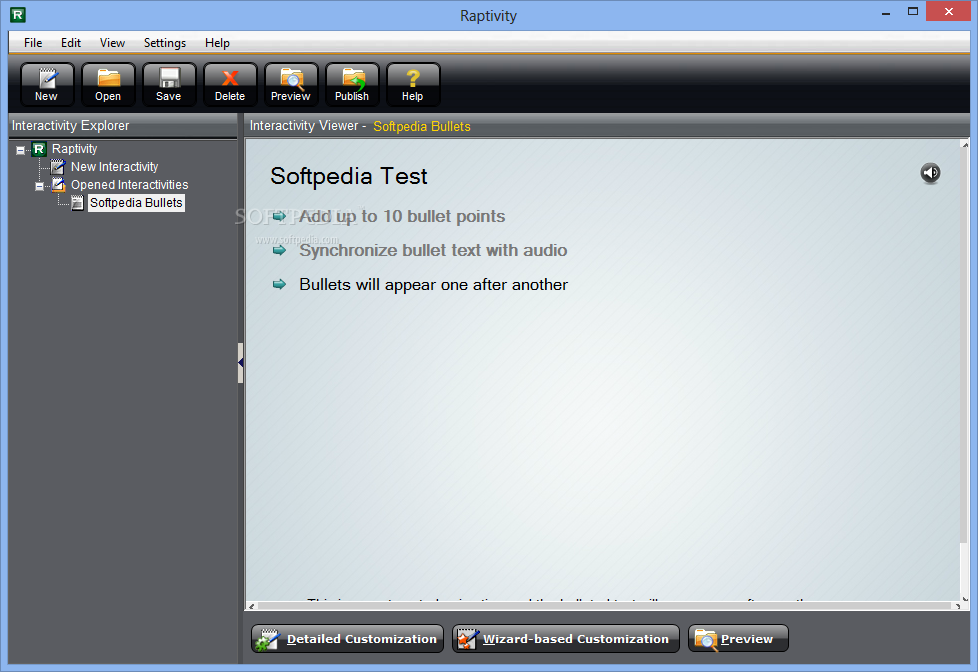The width and height of the screenshot is (978, 672).
Task: Click the Opened Interactivities folder icon
Action: coord(58,185)
